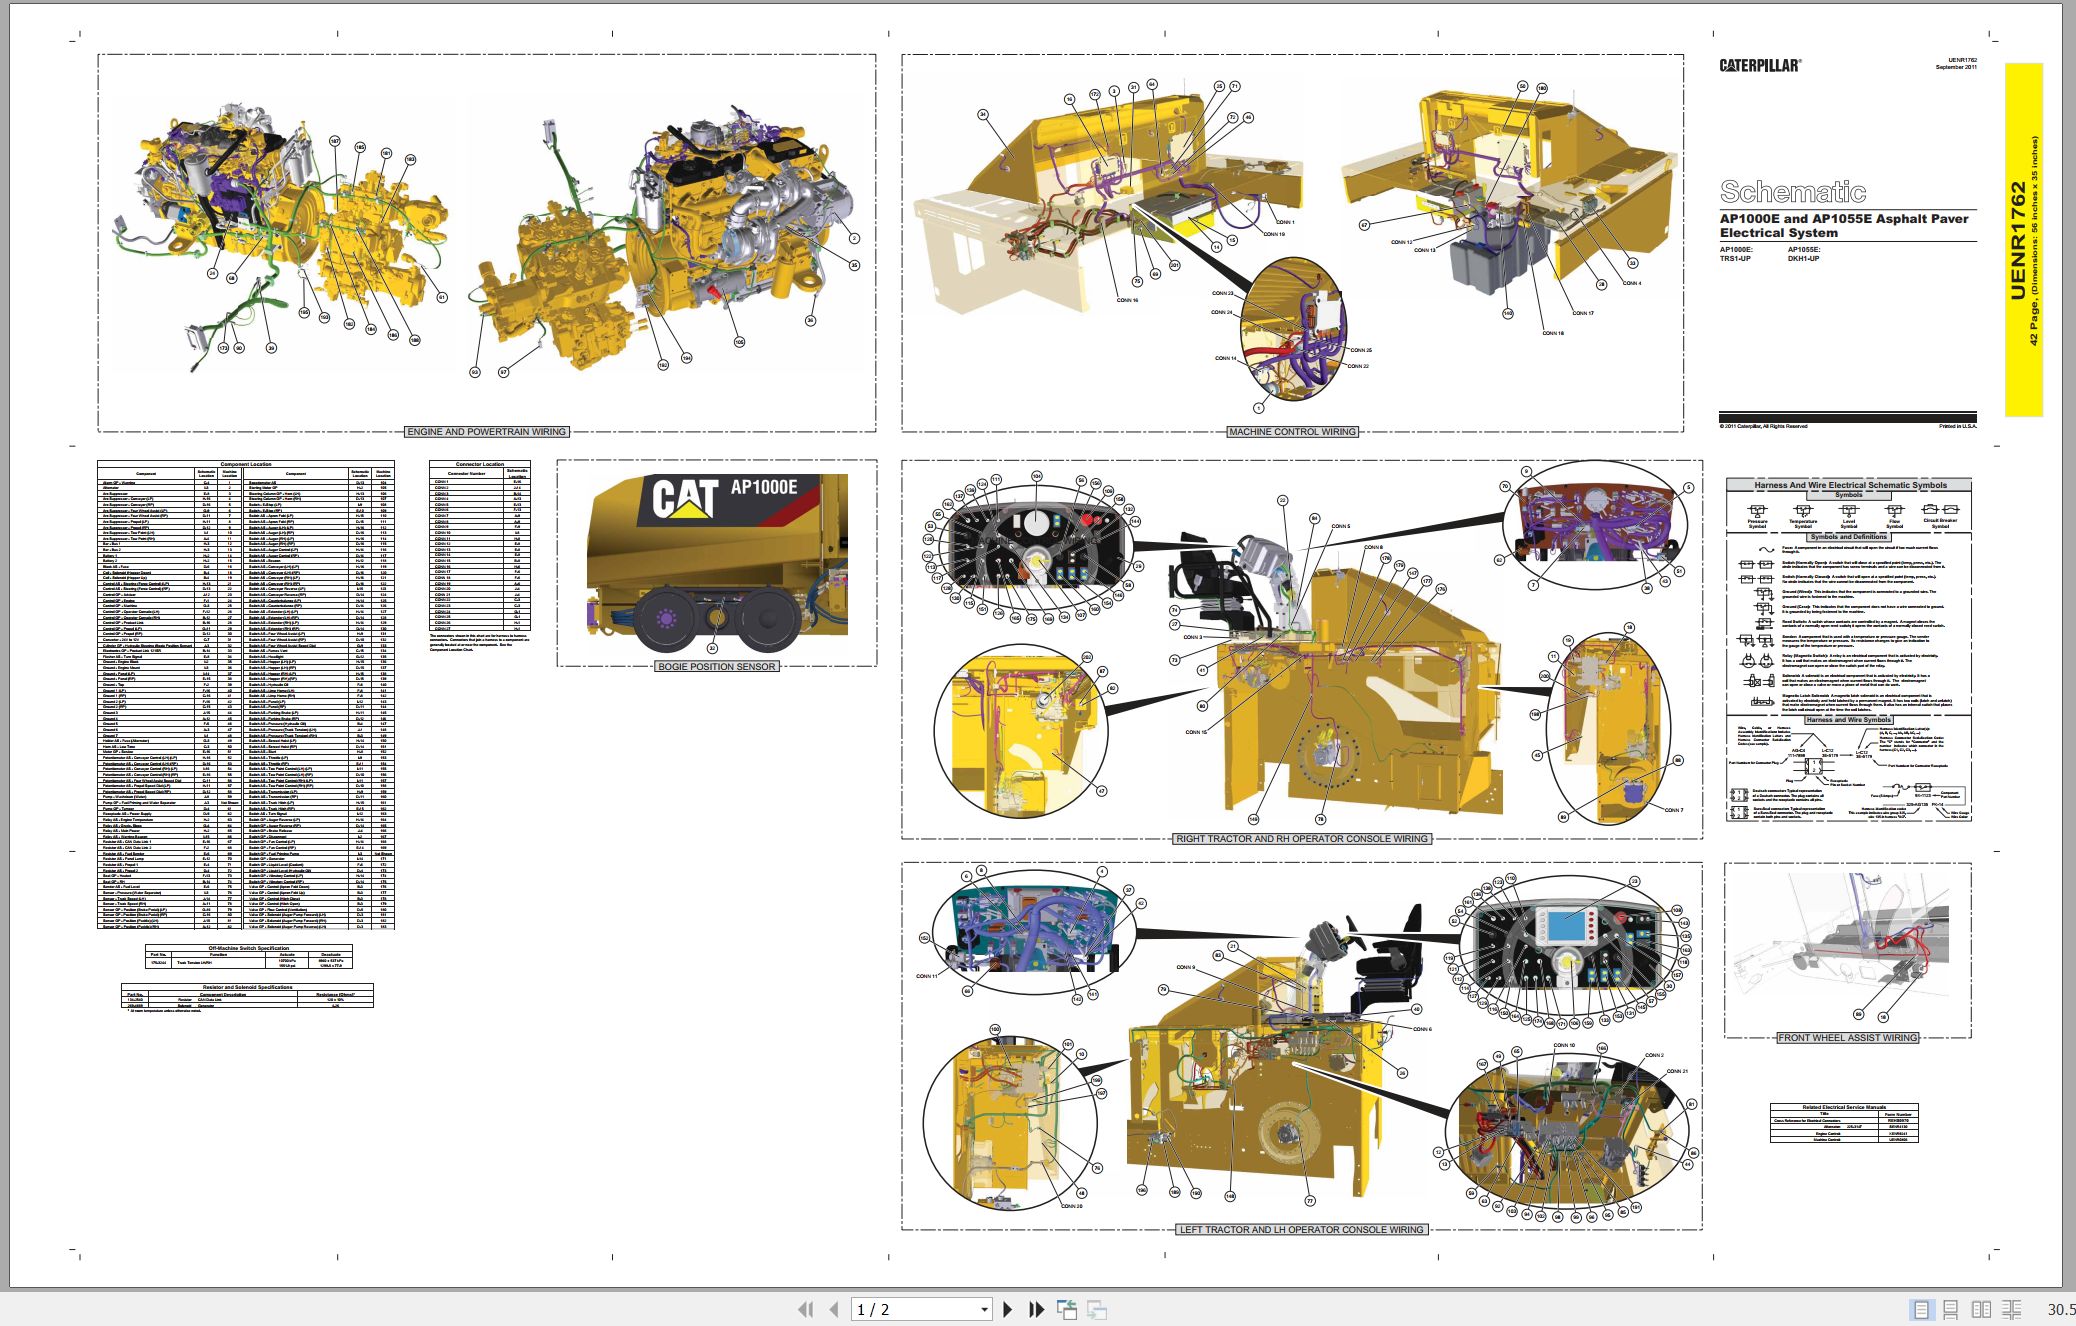2076x1326 pixels.
Task: Click '© 2011 Caterpillar, All Rights Reserved' text
Action: 1763,426
